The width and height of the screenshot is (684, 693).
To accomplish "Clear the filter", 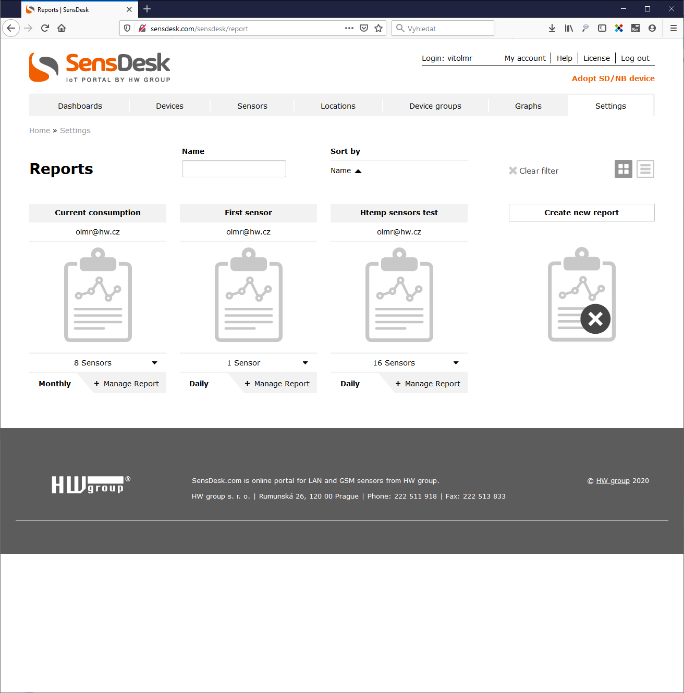I will pos(533,171).
